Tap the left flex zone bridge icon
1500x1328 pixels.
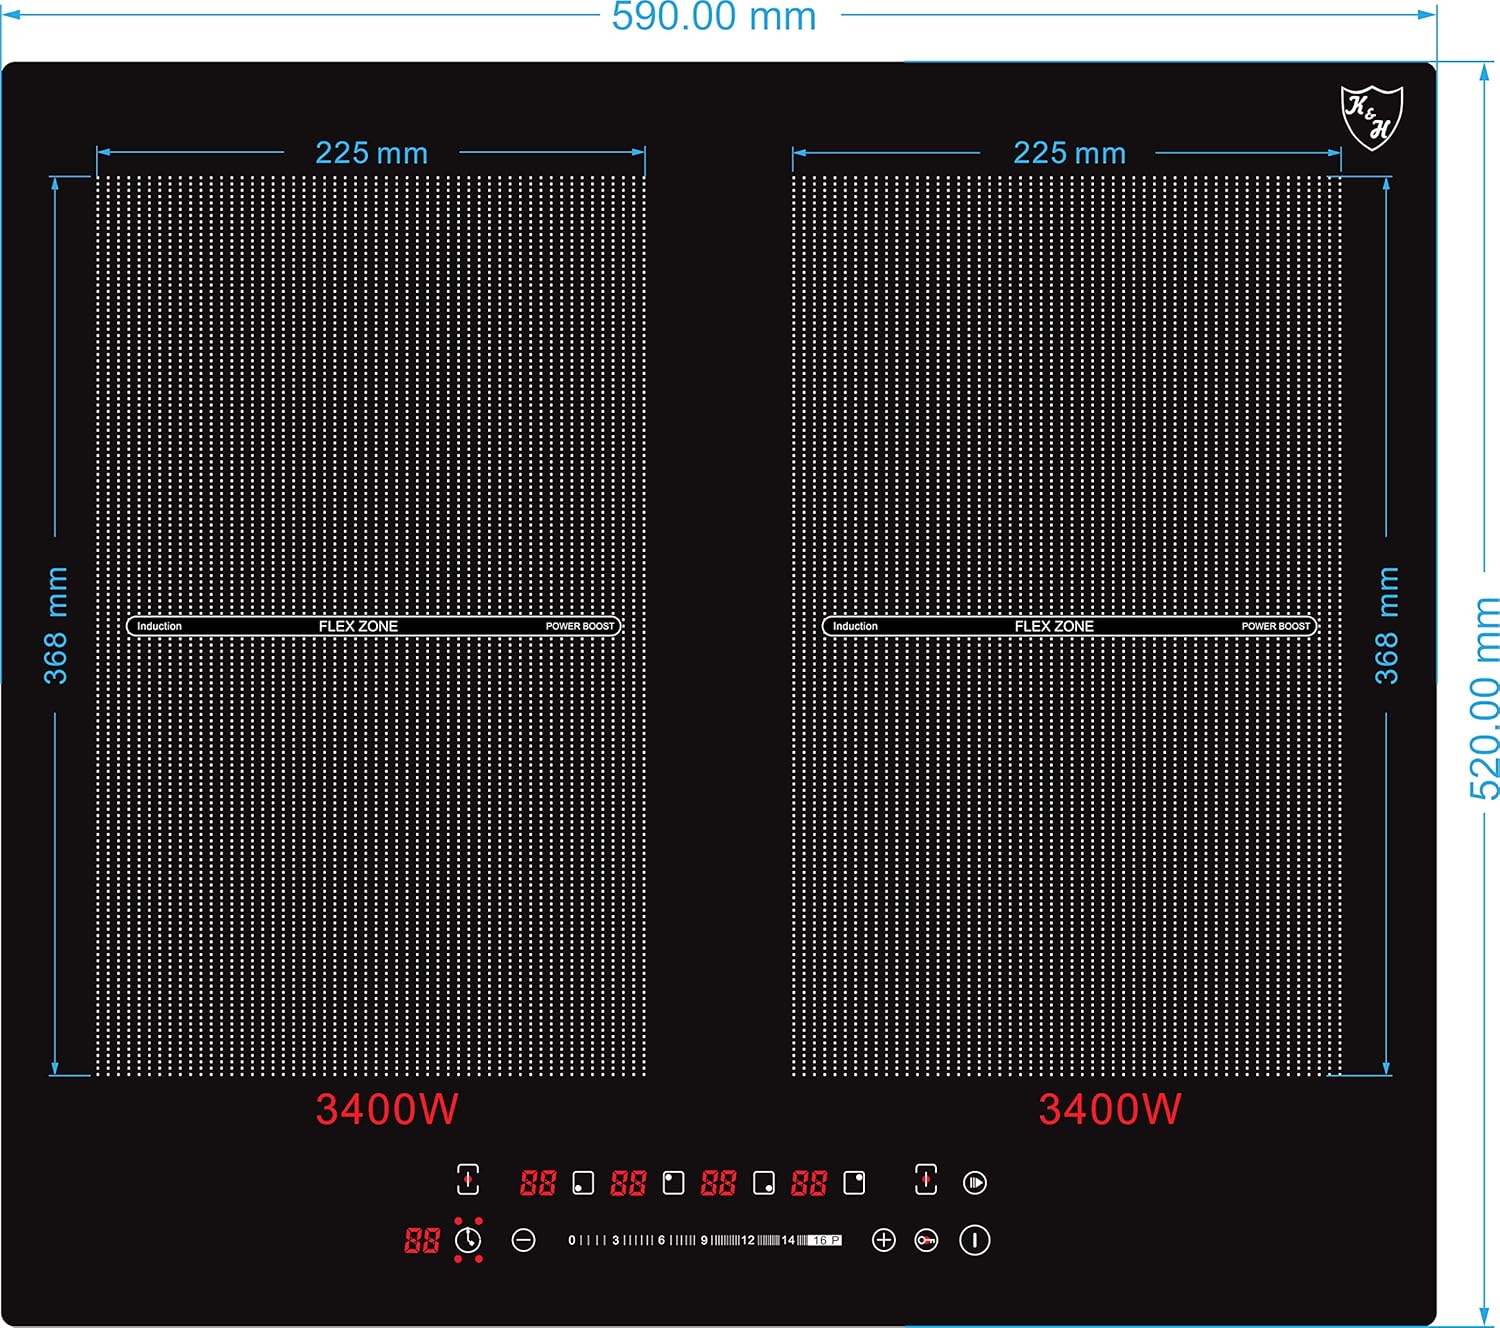coord(468,1180)
